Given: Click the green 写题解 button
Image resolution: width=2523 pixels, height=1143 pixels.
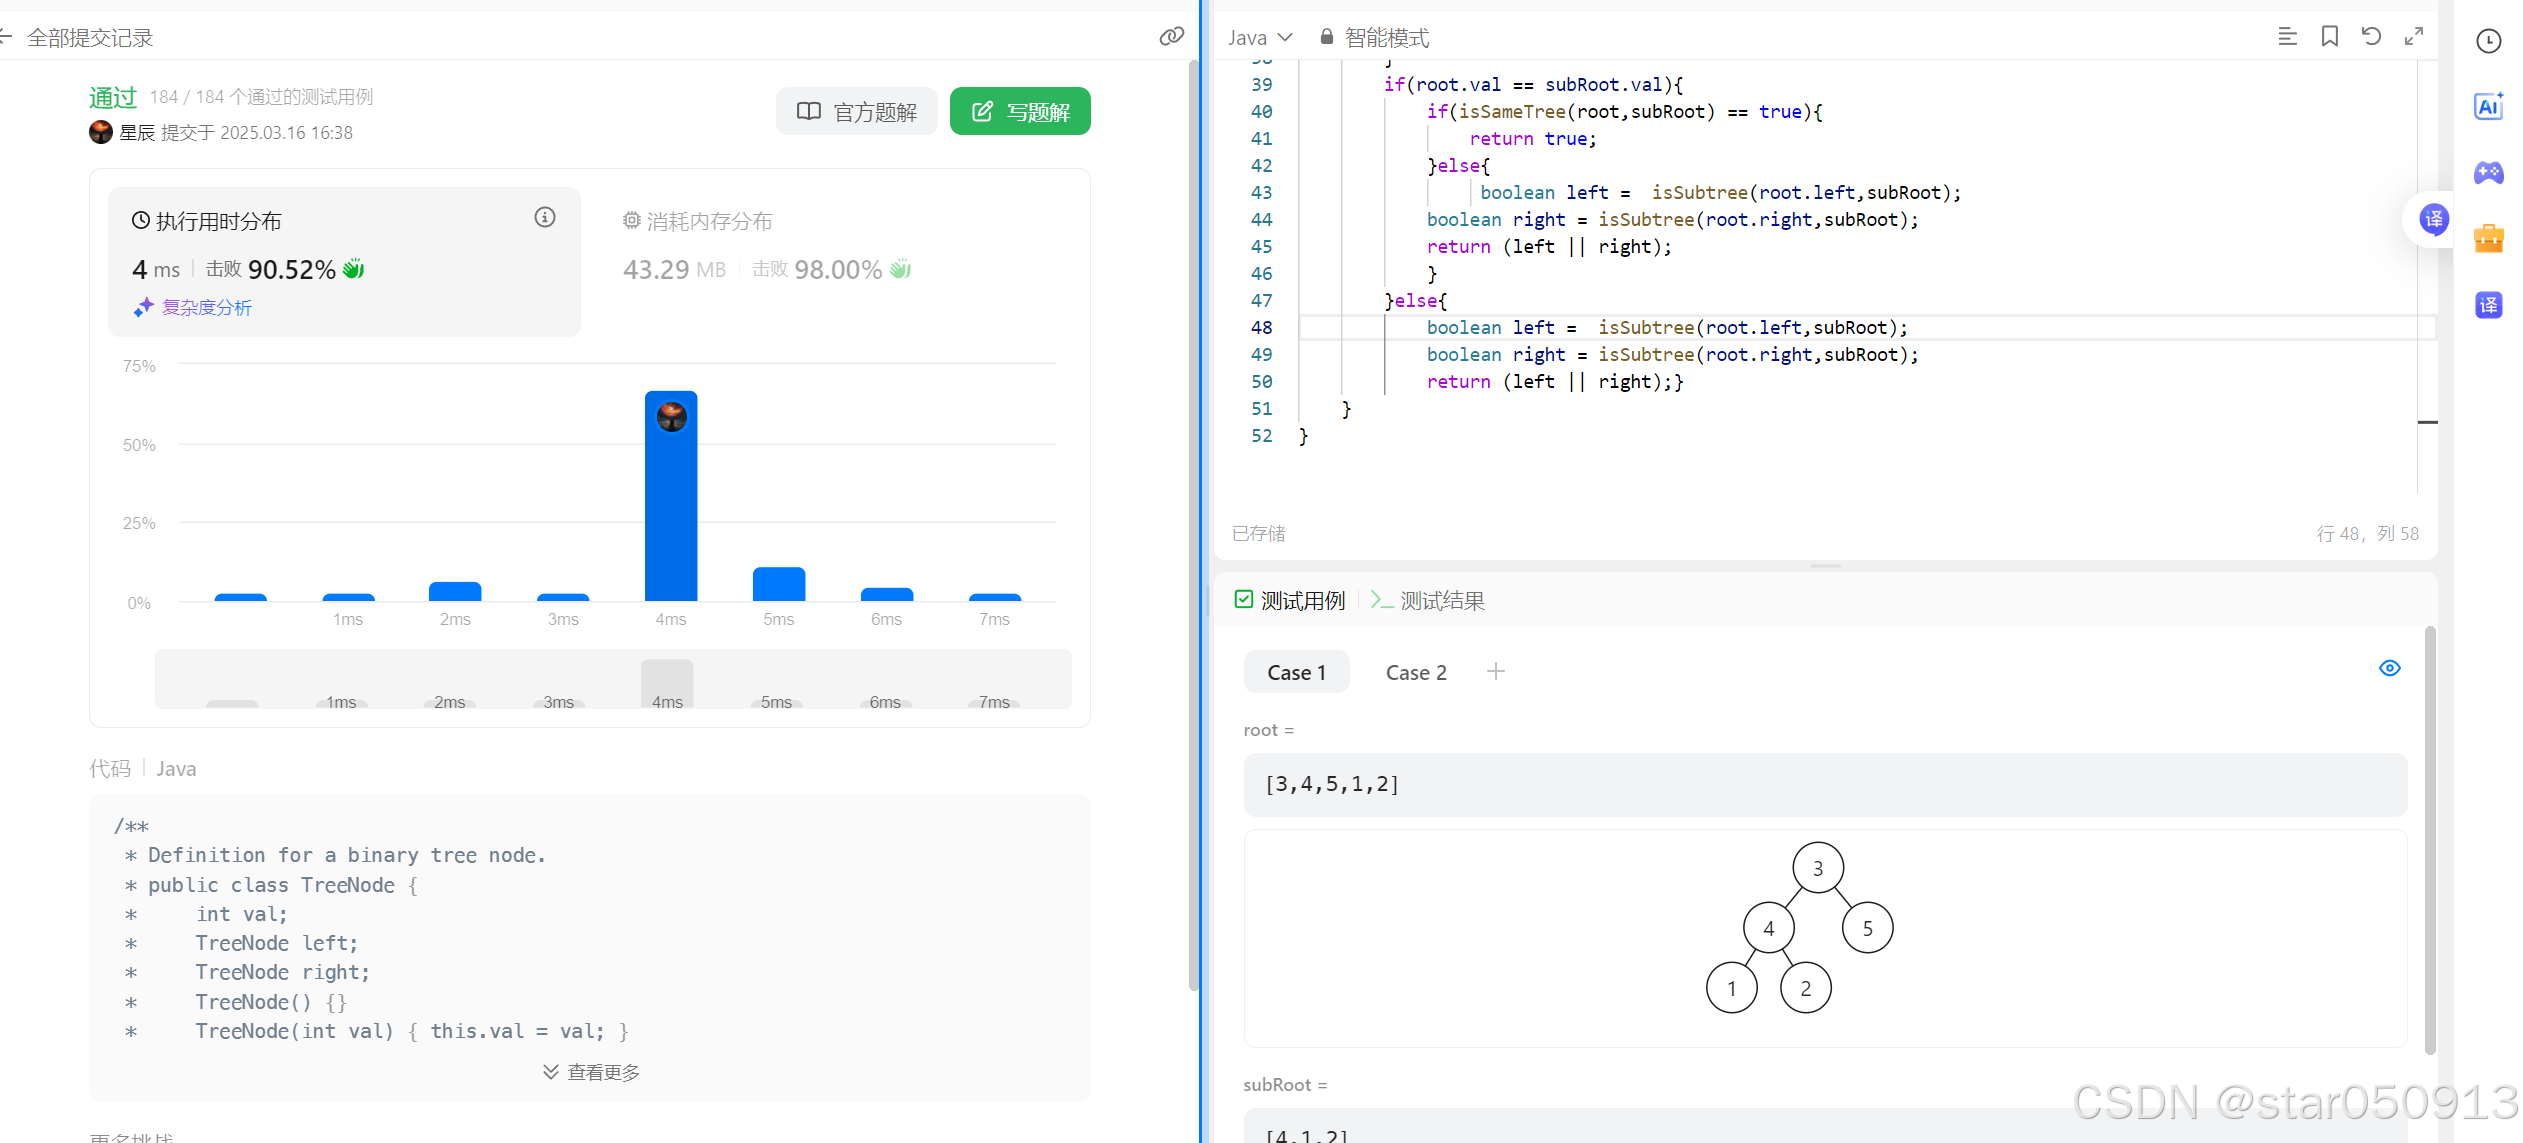Looking at the screenshot, I should coord(1019,111).
